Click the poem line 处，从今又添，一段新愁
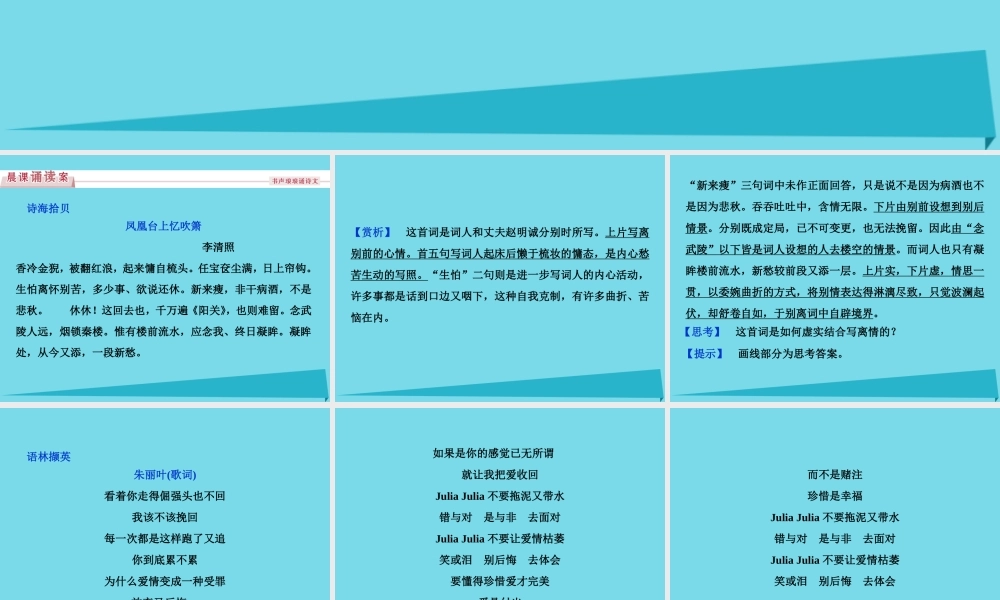The height and width of the screenshot is (600, 1000). [x=79, y=353]
